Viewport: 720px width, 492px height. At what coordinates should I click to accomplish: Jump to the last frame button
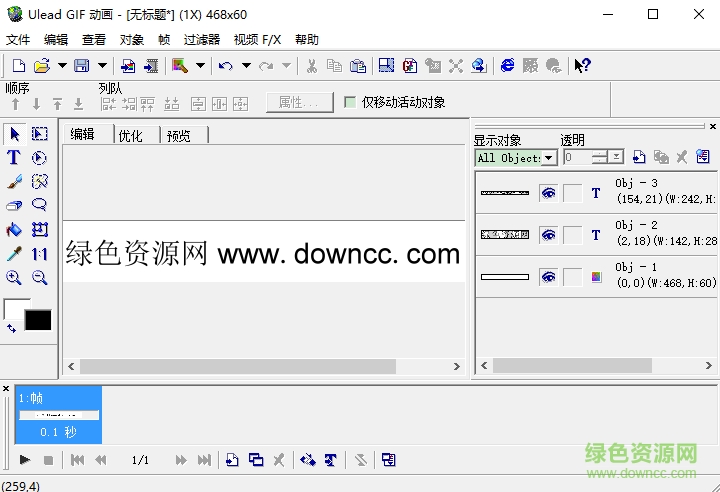click(x=204, y=460)
